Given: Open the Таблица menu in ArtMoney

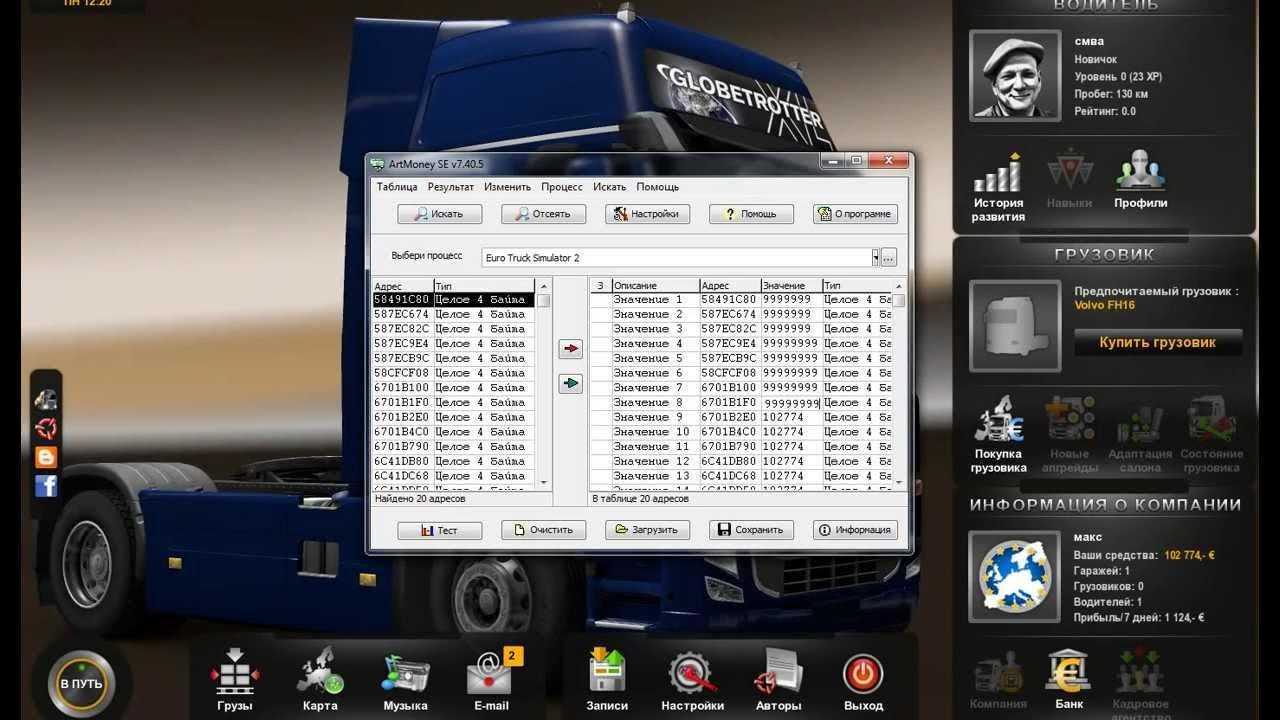Looking at the screenshot, I should [x=397, y=187].
